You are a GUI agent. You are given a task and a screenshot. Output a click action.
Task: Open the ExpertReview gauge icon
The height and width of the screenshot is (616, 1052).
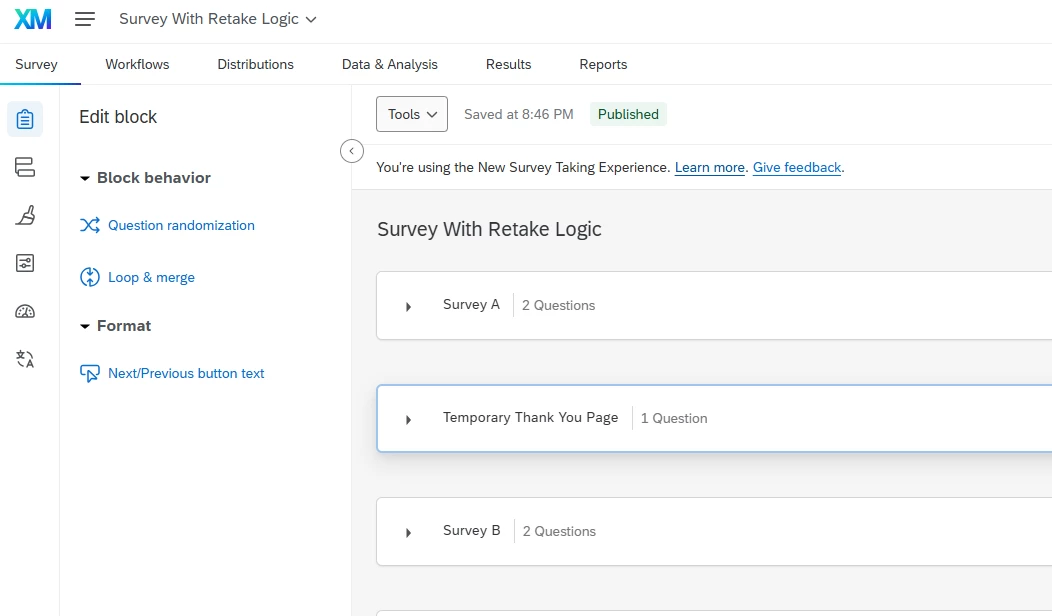[25, 311]
